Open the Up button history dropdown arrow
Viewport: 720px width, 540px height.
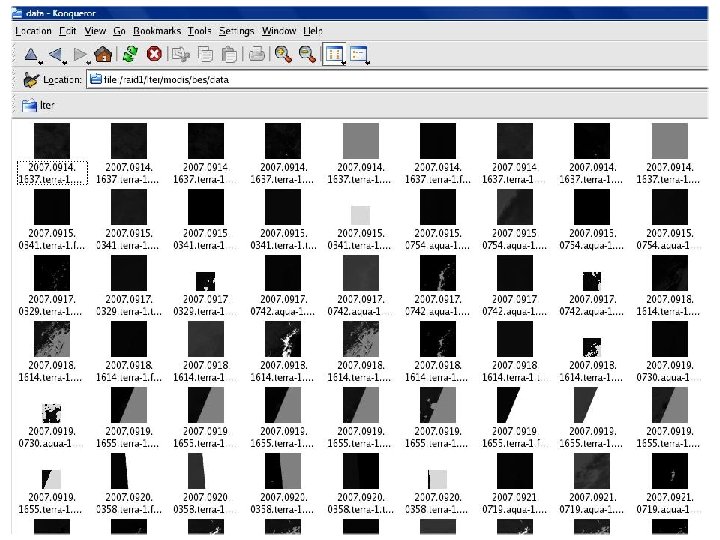click(x=41, y=62)
